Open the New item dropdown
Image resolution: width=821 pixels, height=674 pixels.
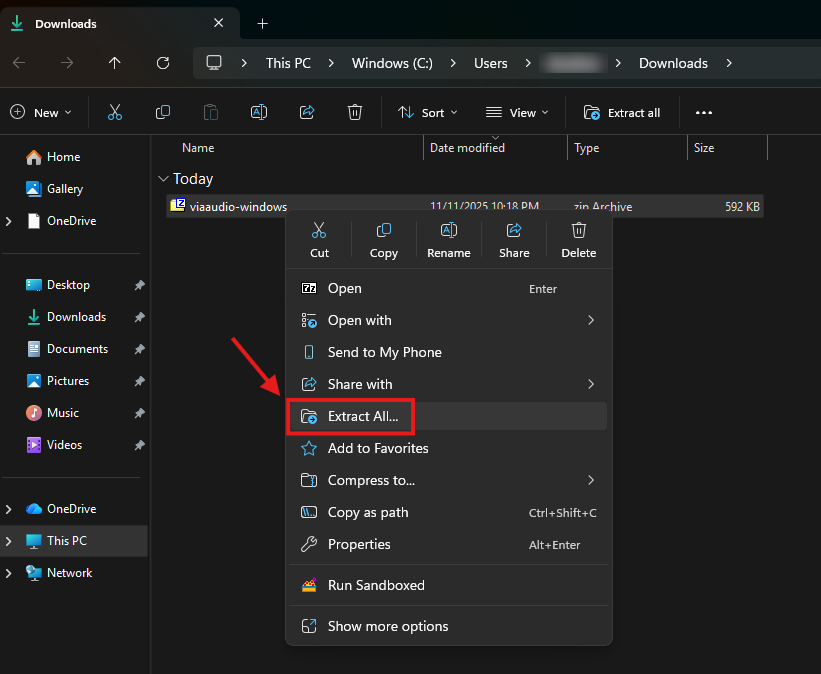pos(42,113)
